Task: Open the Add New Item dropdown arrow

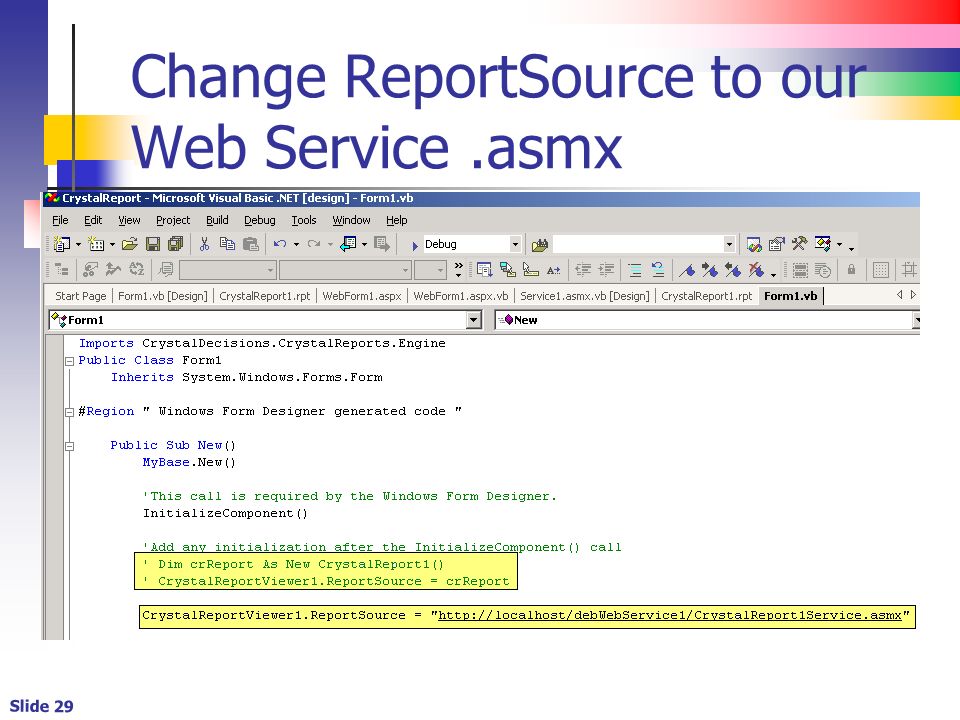Action: pyautogui.click(x=113, y=245)
